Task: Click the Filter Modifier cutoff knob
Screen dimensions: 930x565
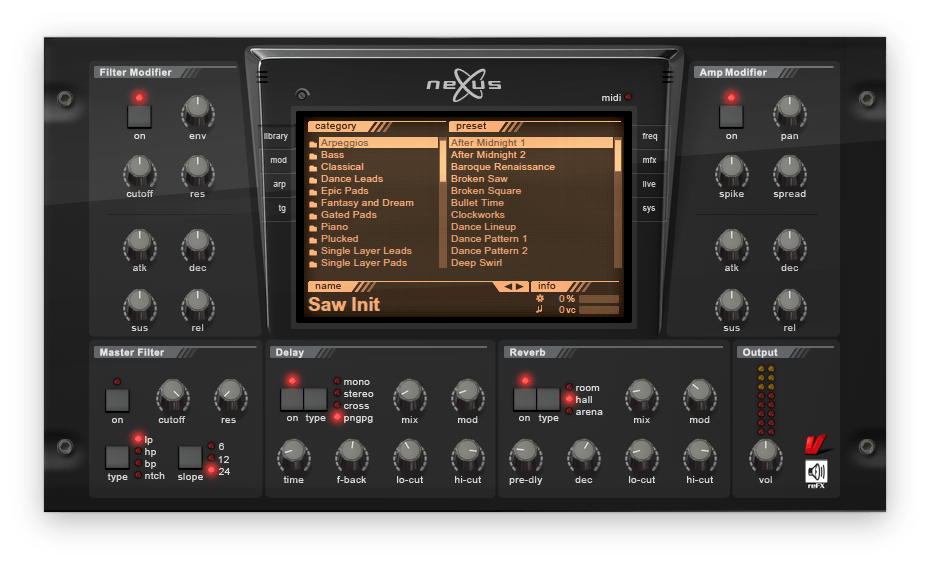Action: point(139,170)
